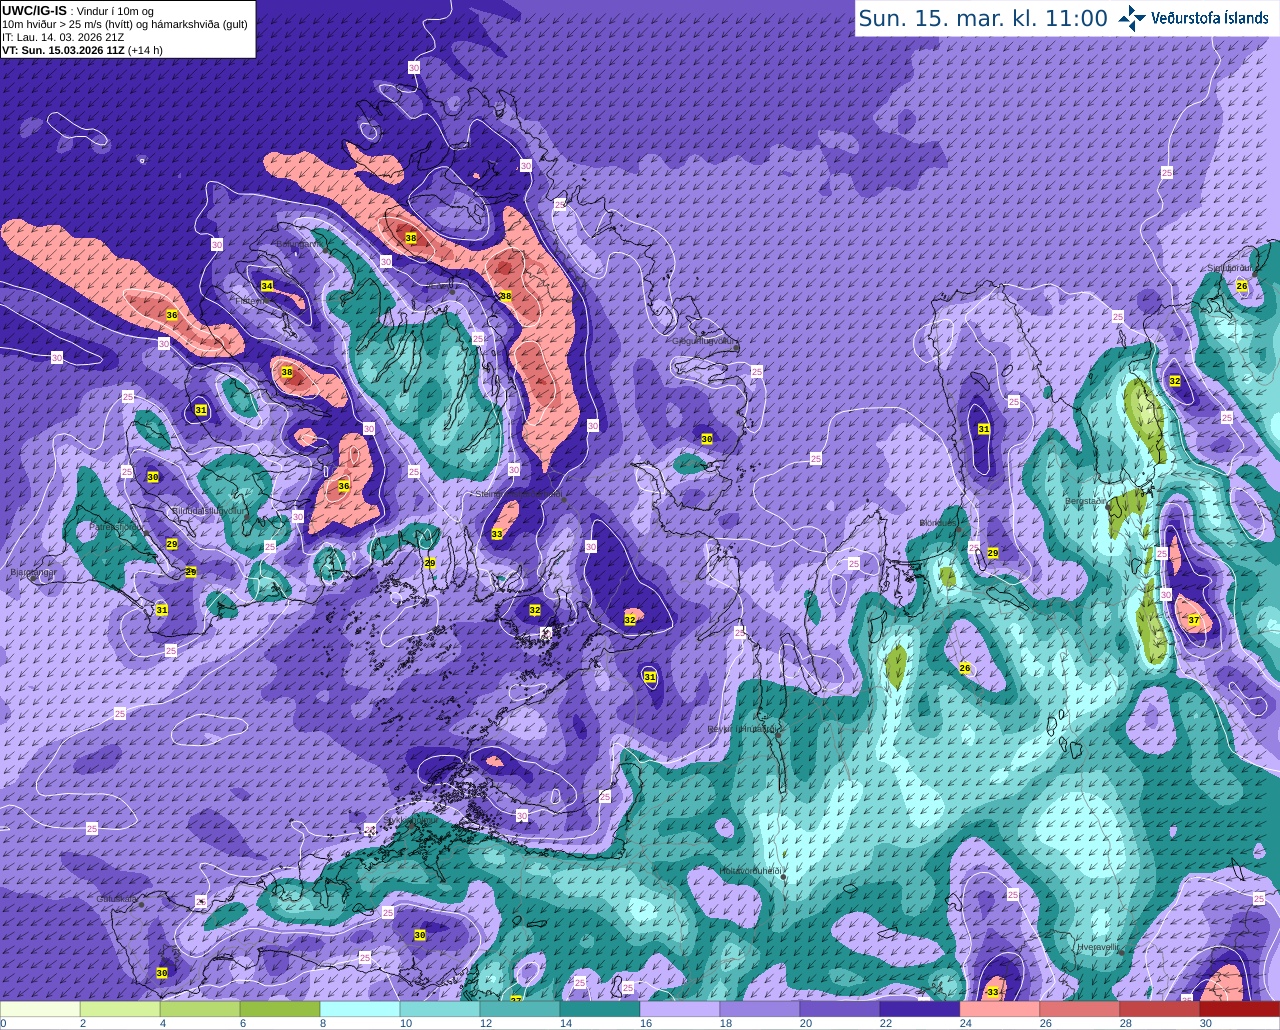This screenshot has height=1030, width=1280.
Task: Click the Flateyri station label
Action: [248, 300]
